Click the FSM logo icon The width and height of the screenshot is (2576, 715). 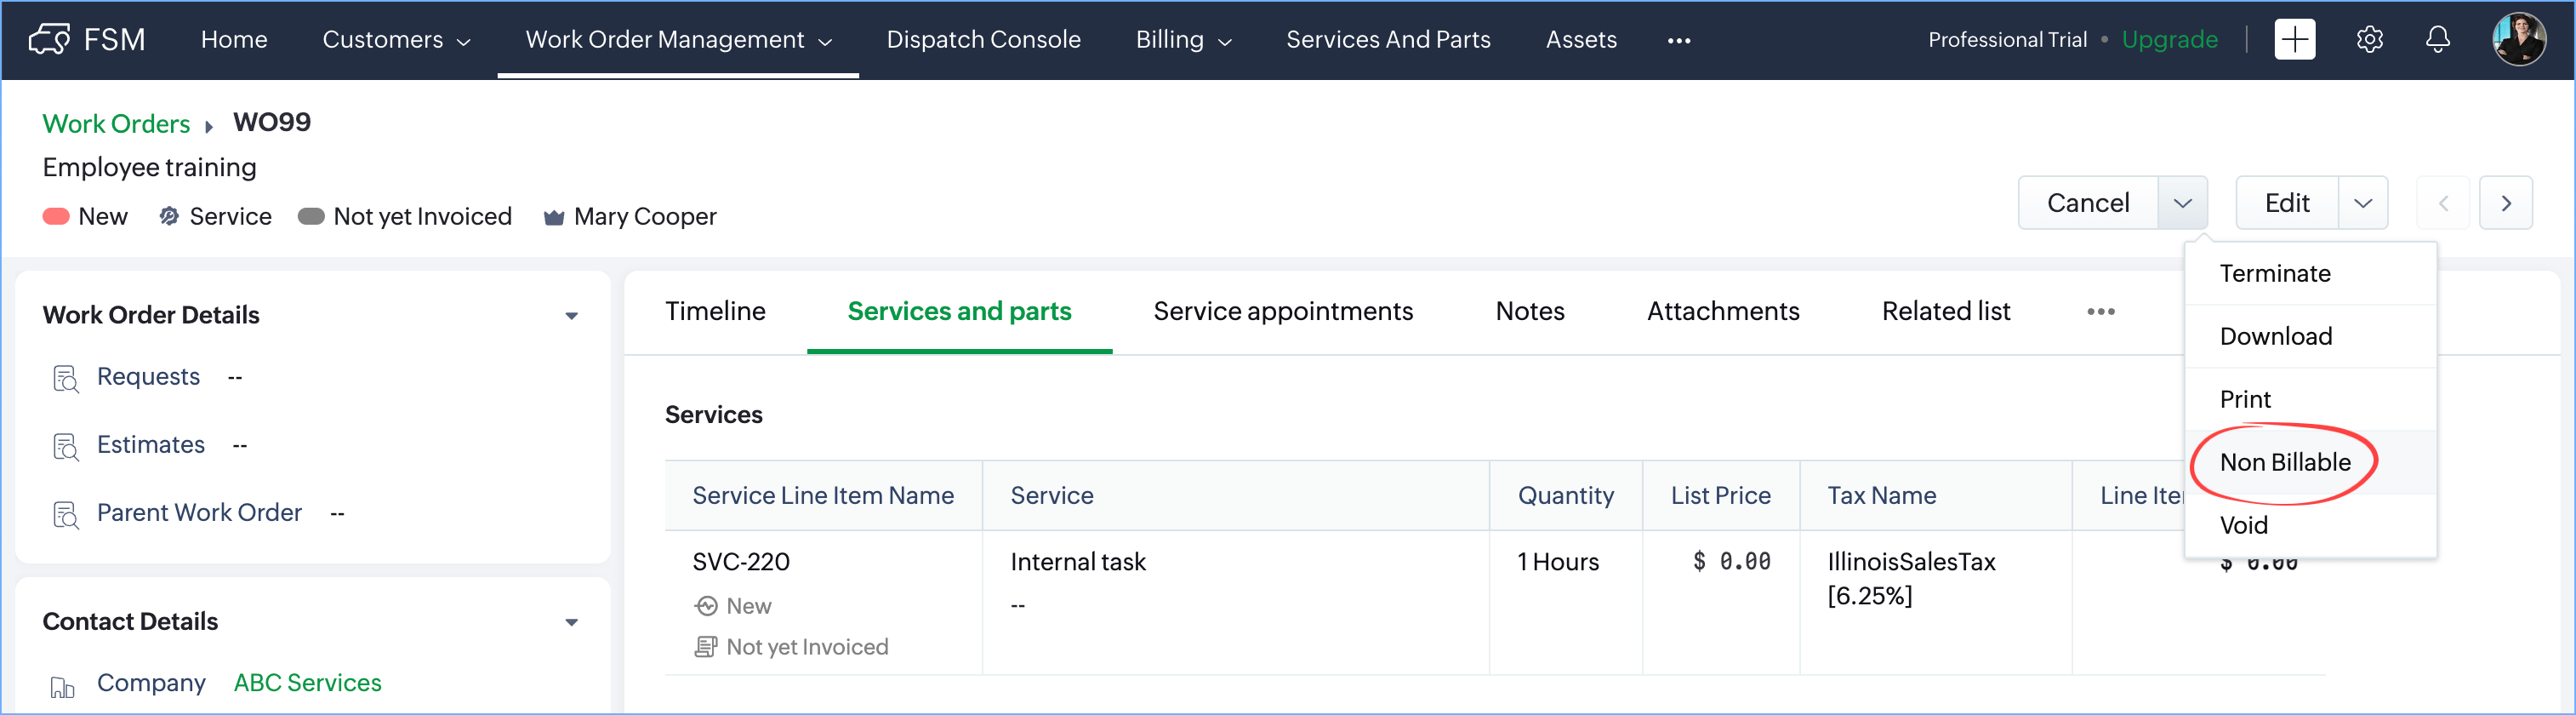[49, 40]
